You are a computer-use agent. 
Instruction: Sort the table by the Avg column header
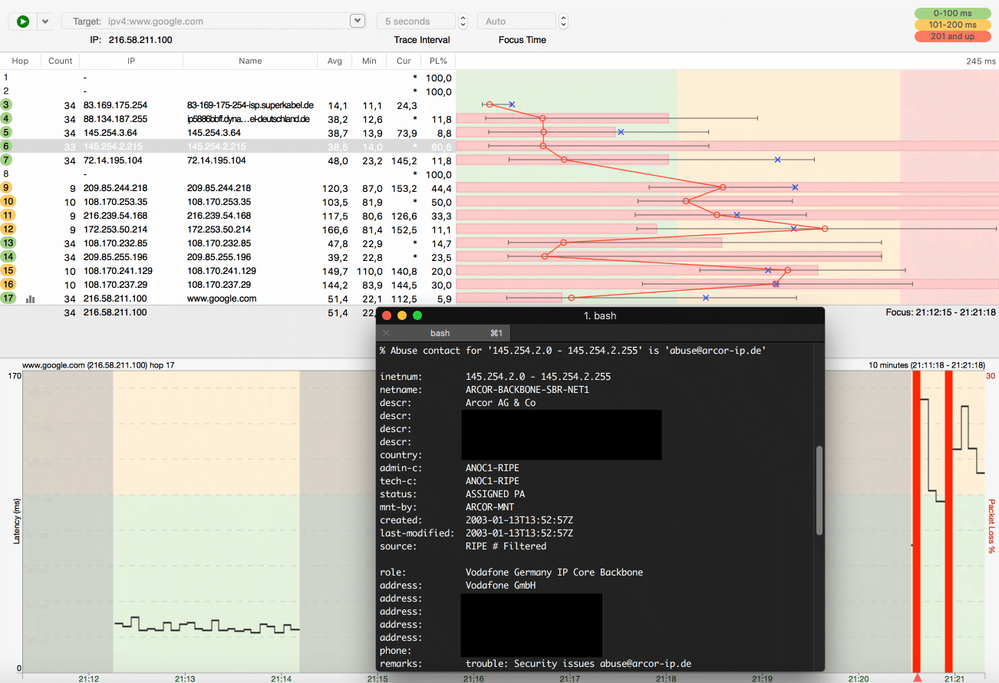(x=335, y=61)
